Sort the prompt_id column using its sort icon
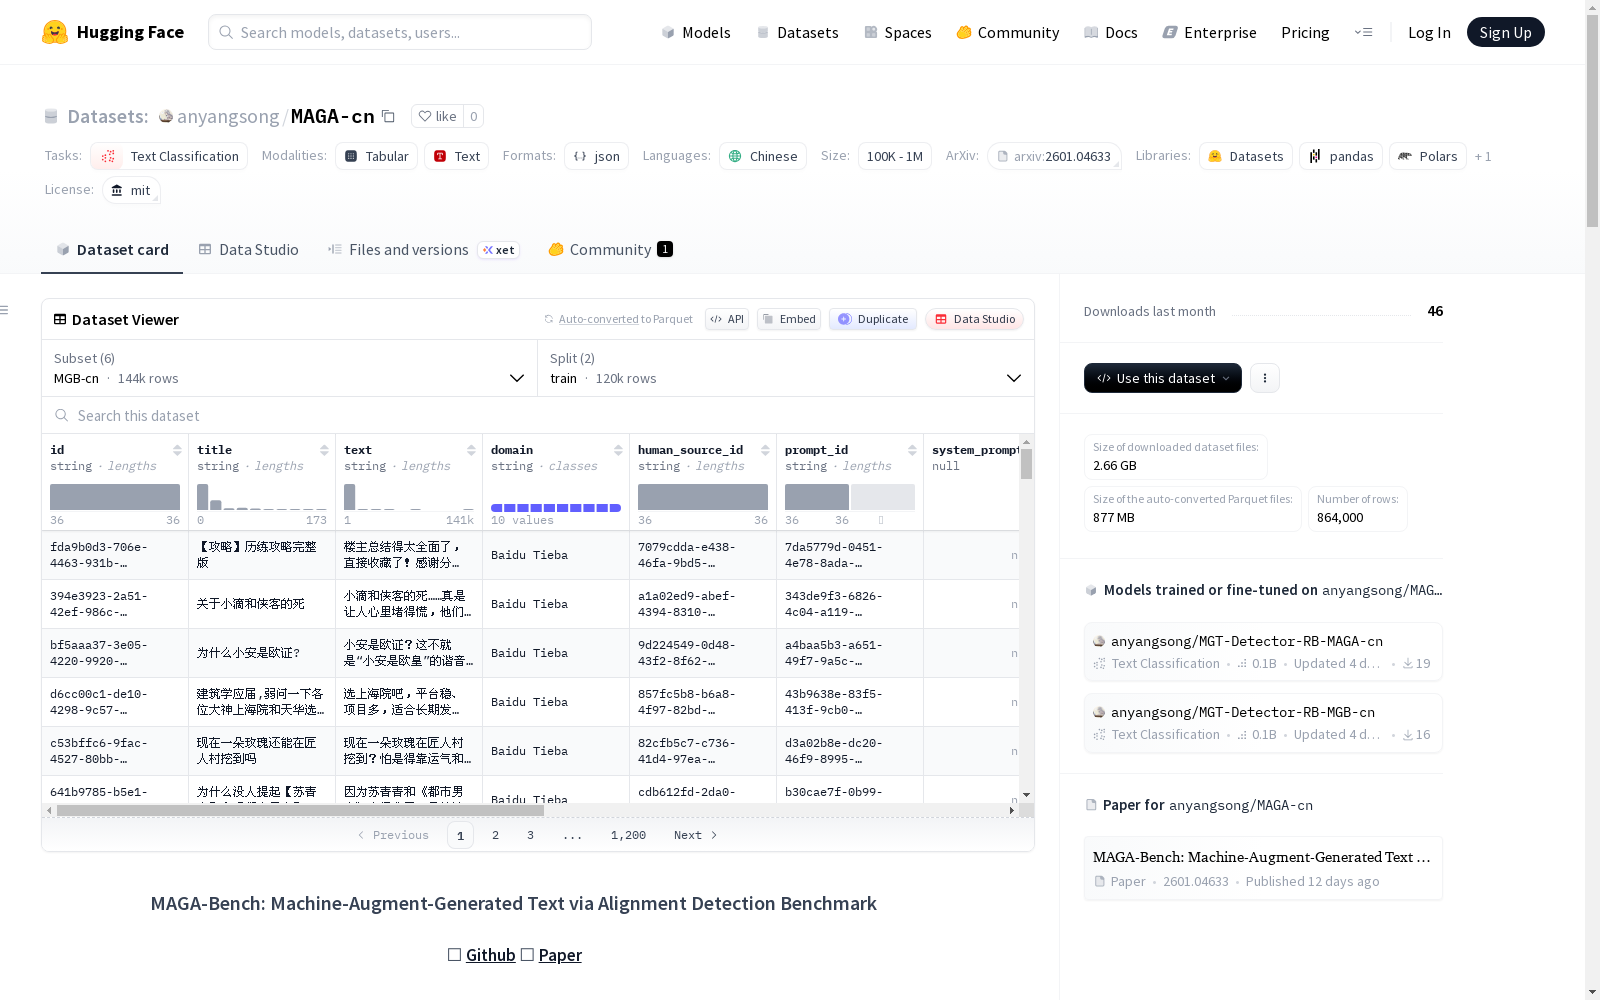This screenshot has height=1000, width=1600. tap(912, 450)
